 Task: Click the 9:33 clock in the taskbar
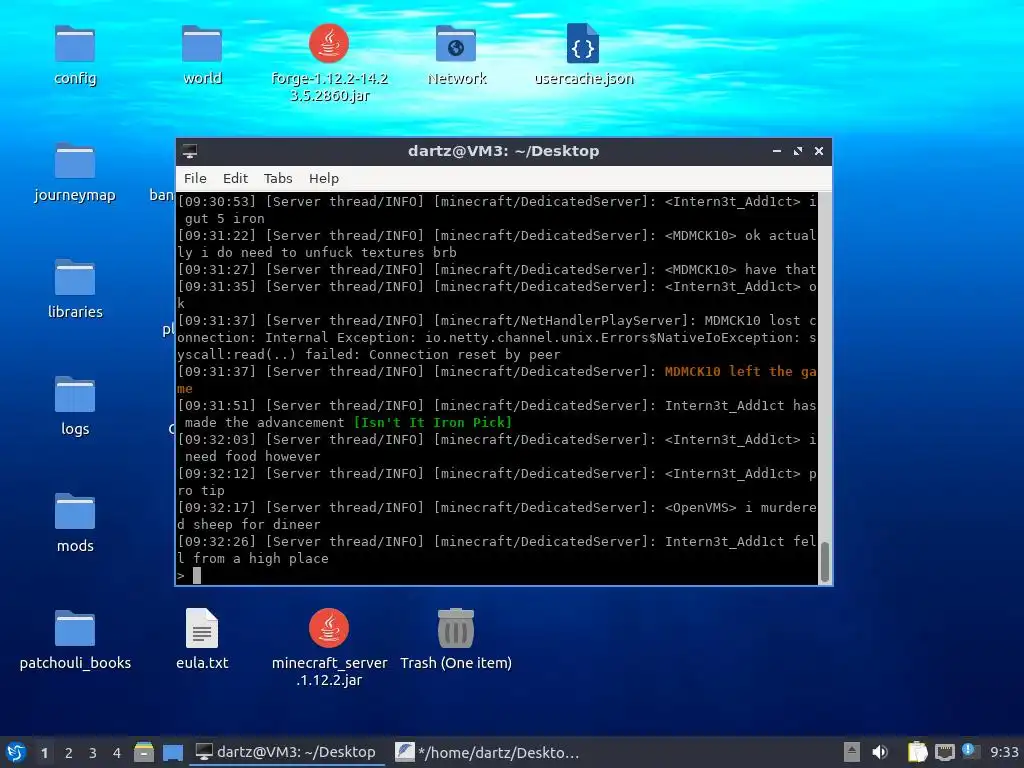(x=1004, y=752)
